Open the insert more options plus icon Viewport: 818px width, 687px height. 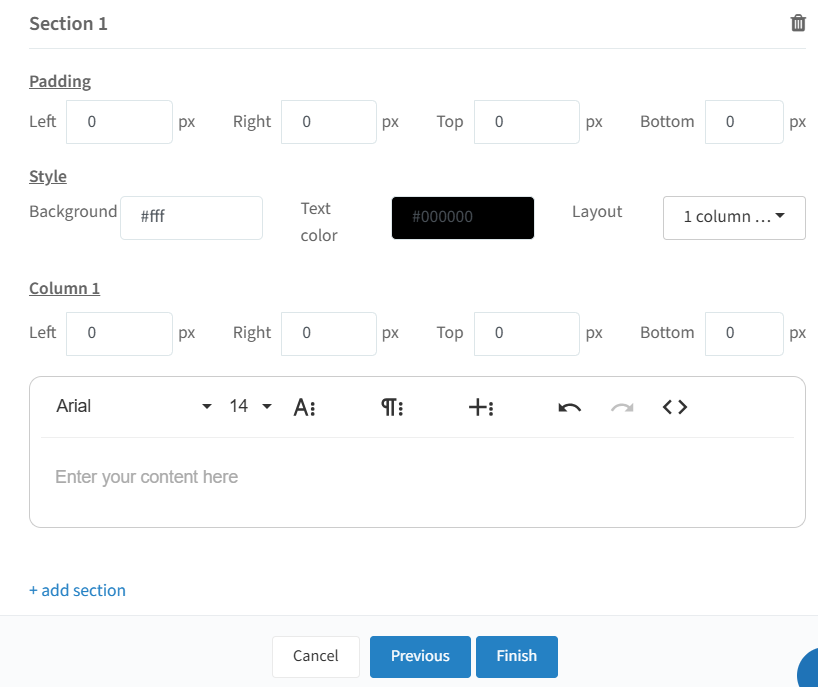481,407
